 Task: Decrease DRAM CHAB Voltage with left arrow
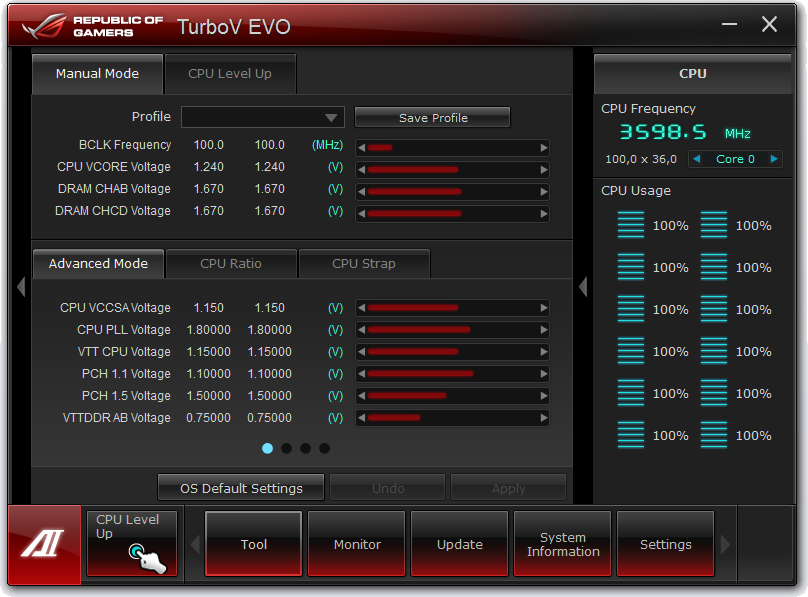click(362, 192)
